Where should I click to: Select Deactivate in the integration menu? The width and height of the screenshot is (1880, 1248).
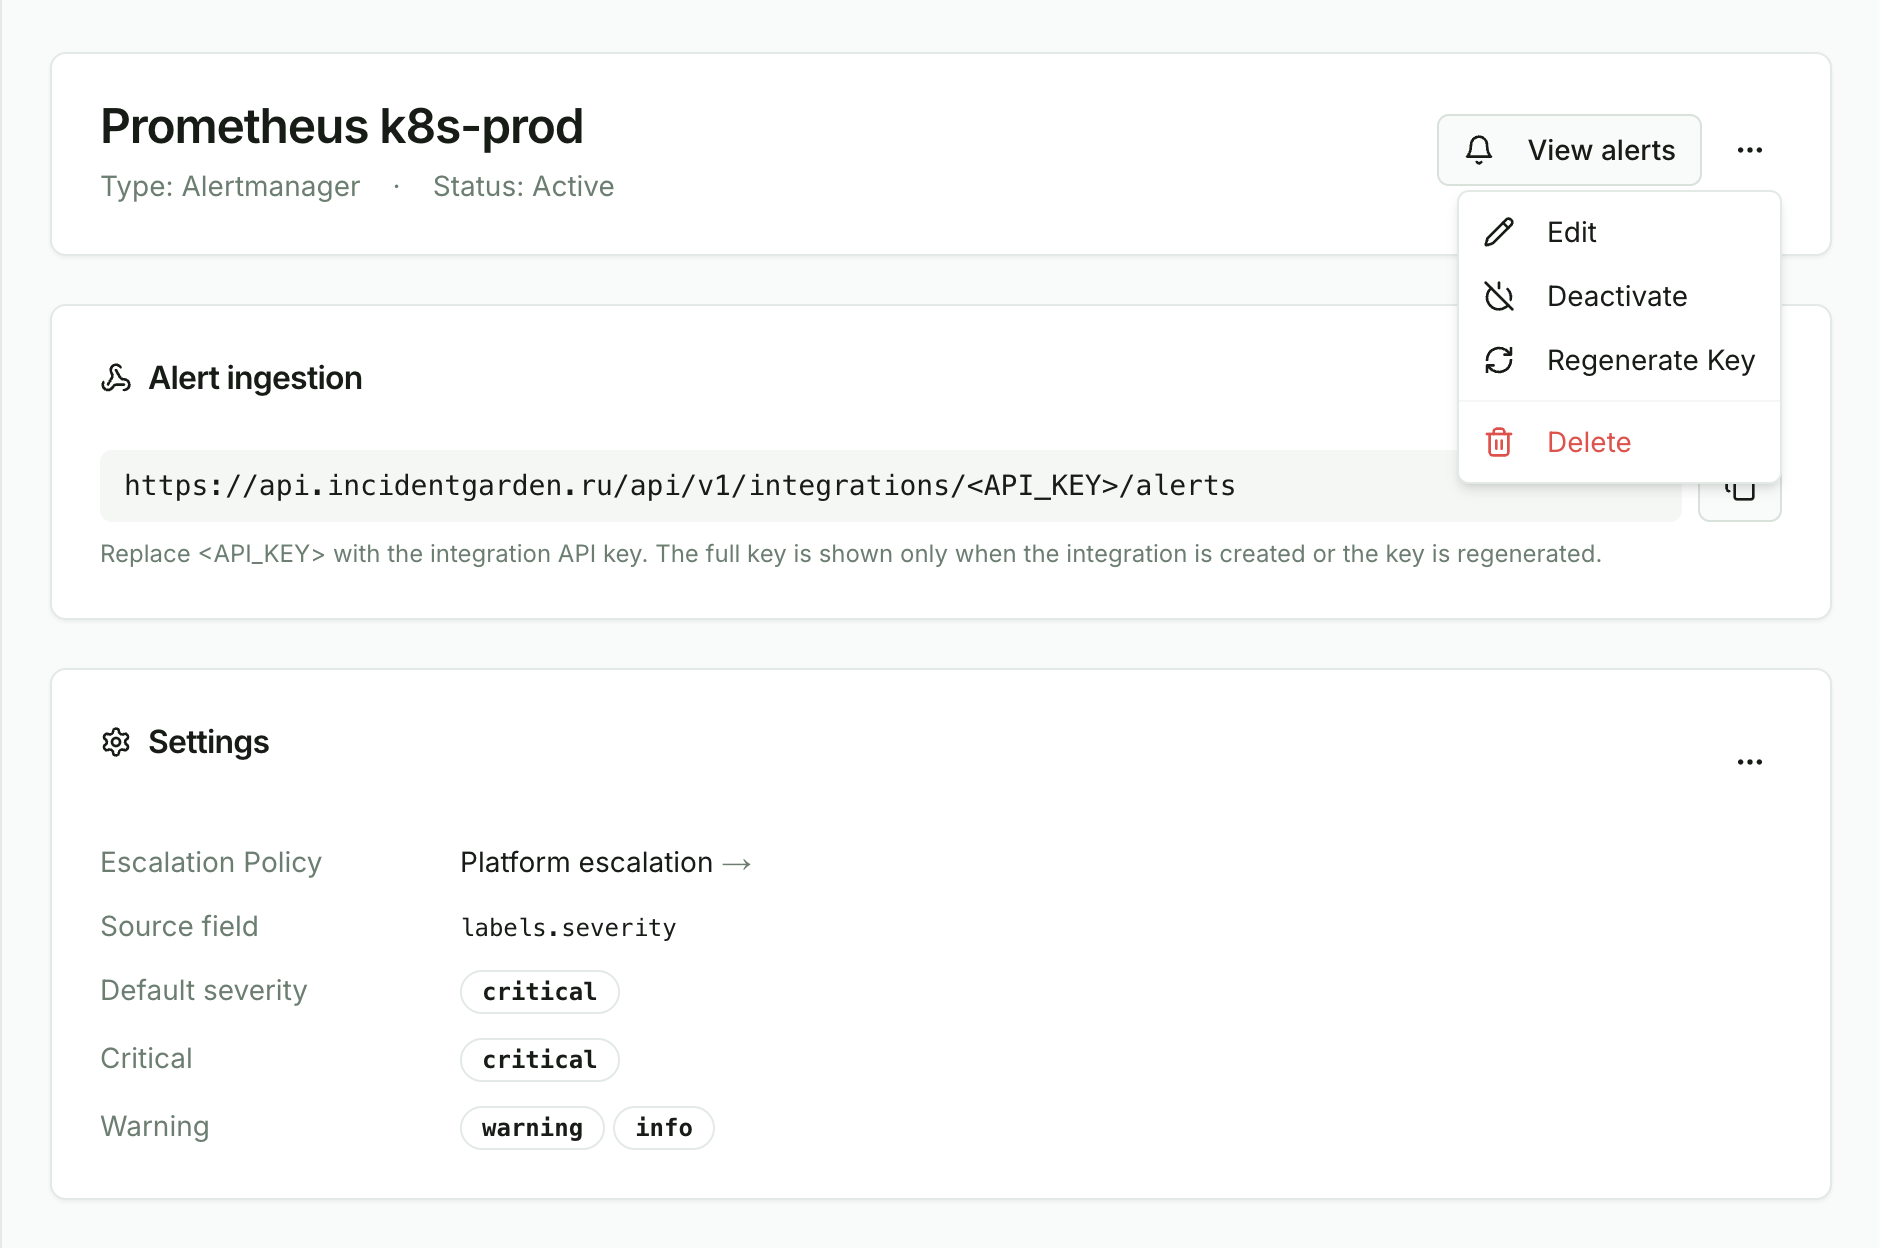click(x=1619, y=296)
